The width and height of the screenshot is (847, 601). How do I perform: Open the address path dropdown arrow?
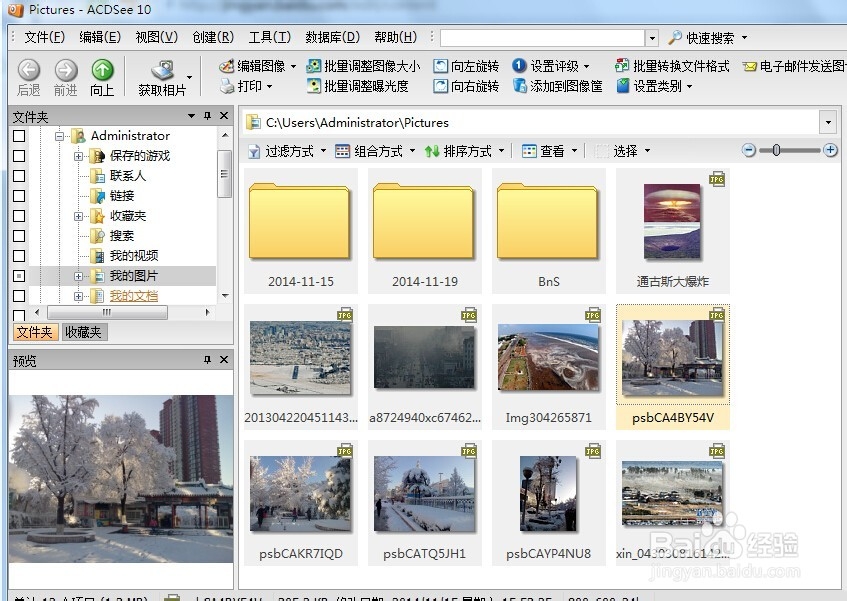[828, 123]
